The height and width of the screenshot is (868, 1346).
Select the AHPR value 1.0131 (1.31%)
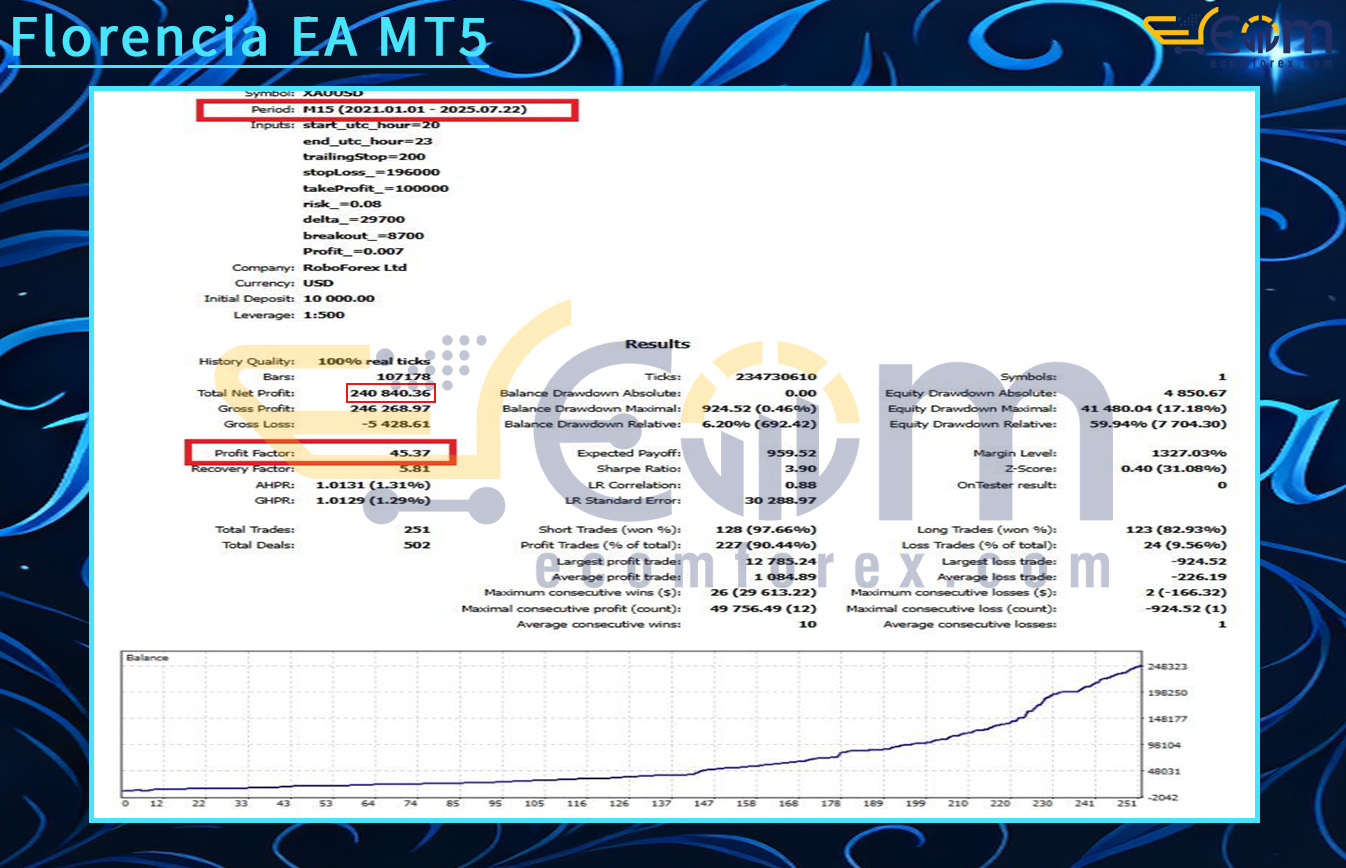click(x=373, y=485)
